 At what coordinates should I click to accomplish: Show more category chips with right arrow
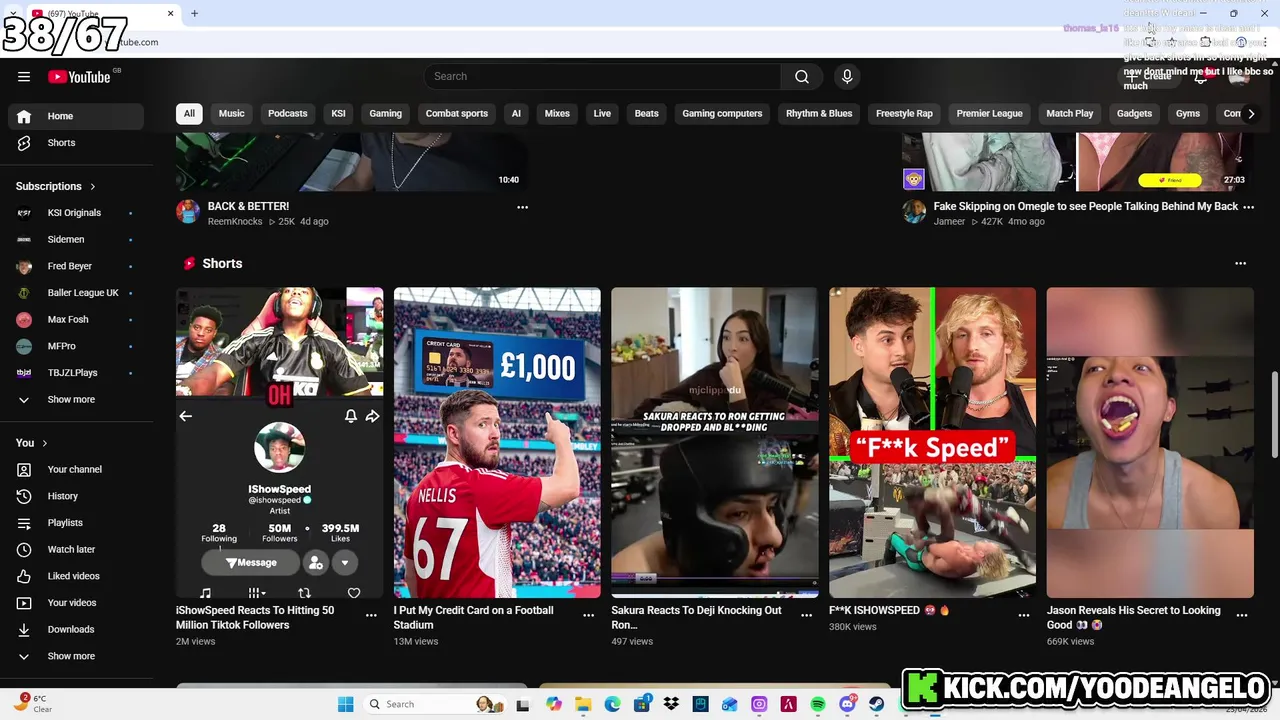[1251, 114]
